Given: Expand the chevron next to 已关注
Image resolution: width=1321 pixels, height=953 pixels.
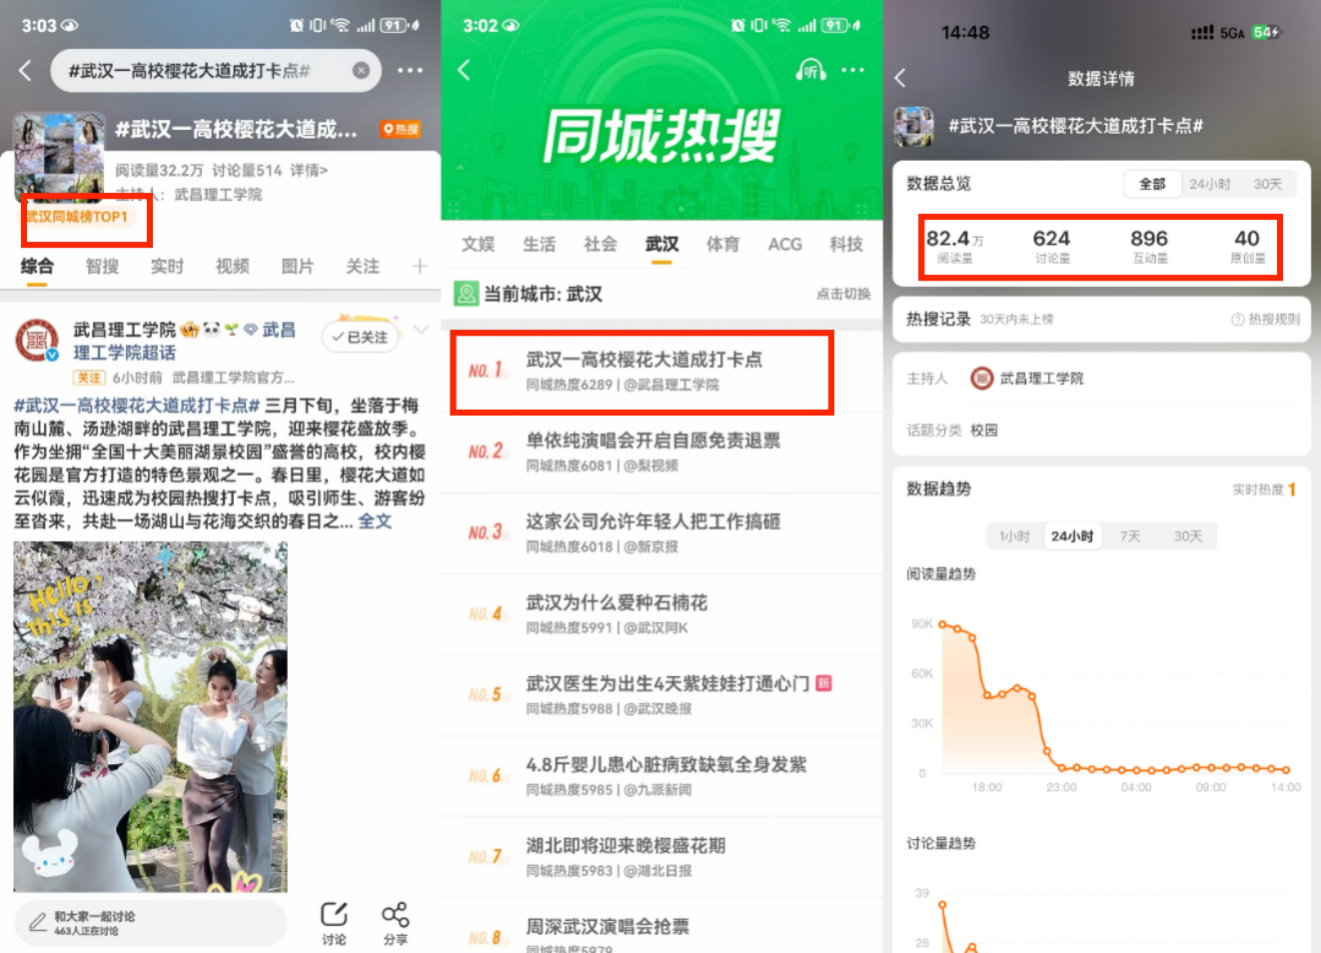Looking at the screenshot, I should coord(422,329).
